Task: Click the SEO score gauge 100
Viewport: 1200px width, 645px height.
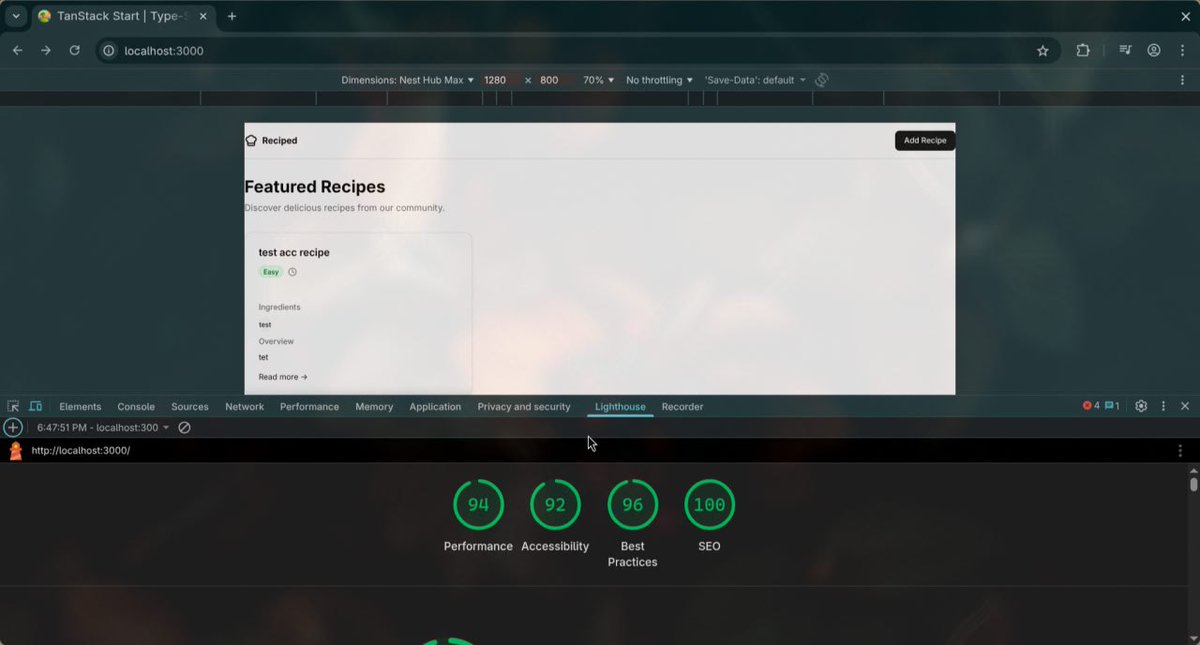Action: [x=709, y=505]
